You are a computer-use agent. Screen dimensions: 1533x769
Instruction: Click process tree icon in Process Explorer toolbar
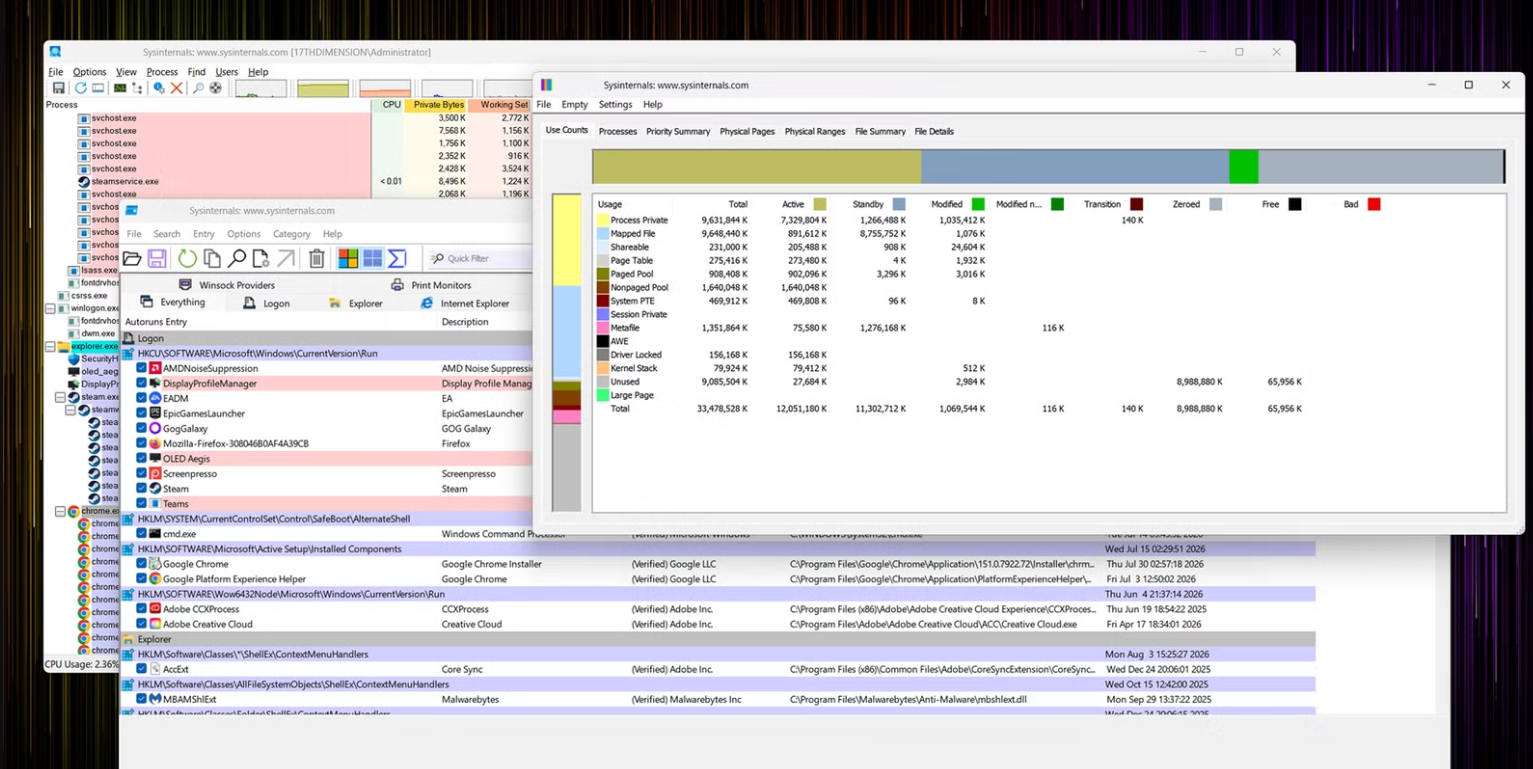click(137, 88)
